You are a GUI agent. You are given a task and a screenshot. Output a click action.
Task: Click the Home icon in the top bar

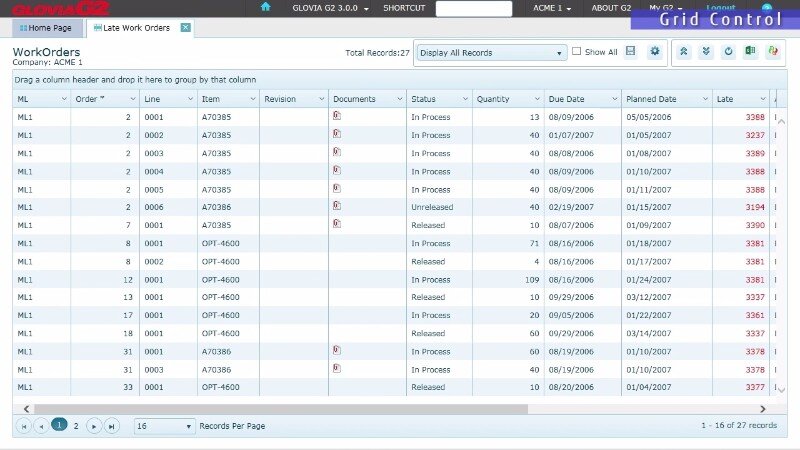[x=265, y=7]
